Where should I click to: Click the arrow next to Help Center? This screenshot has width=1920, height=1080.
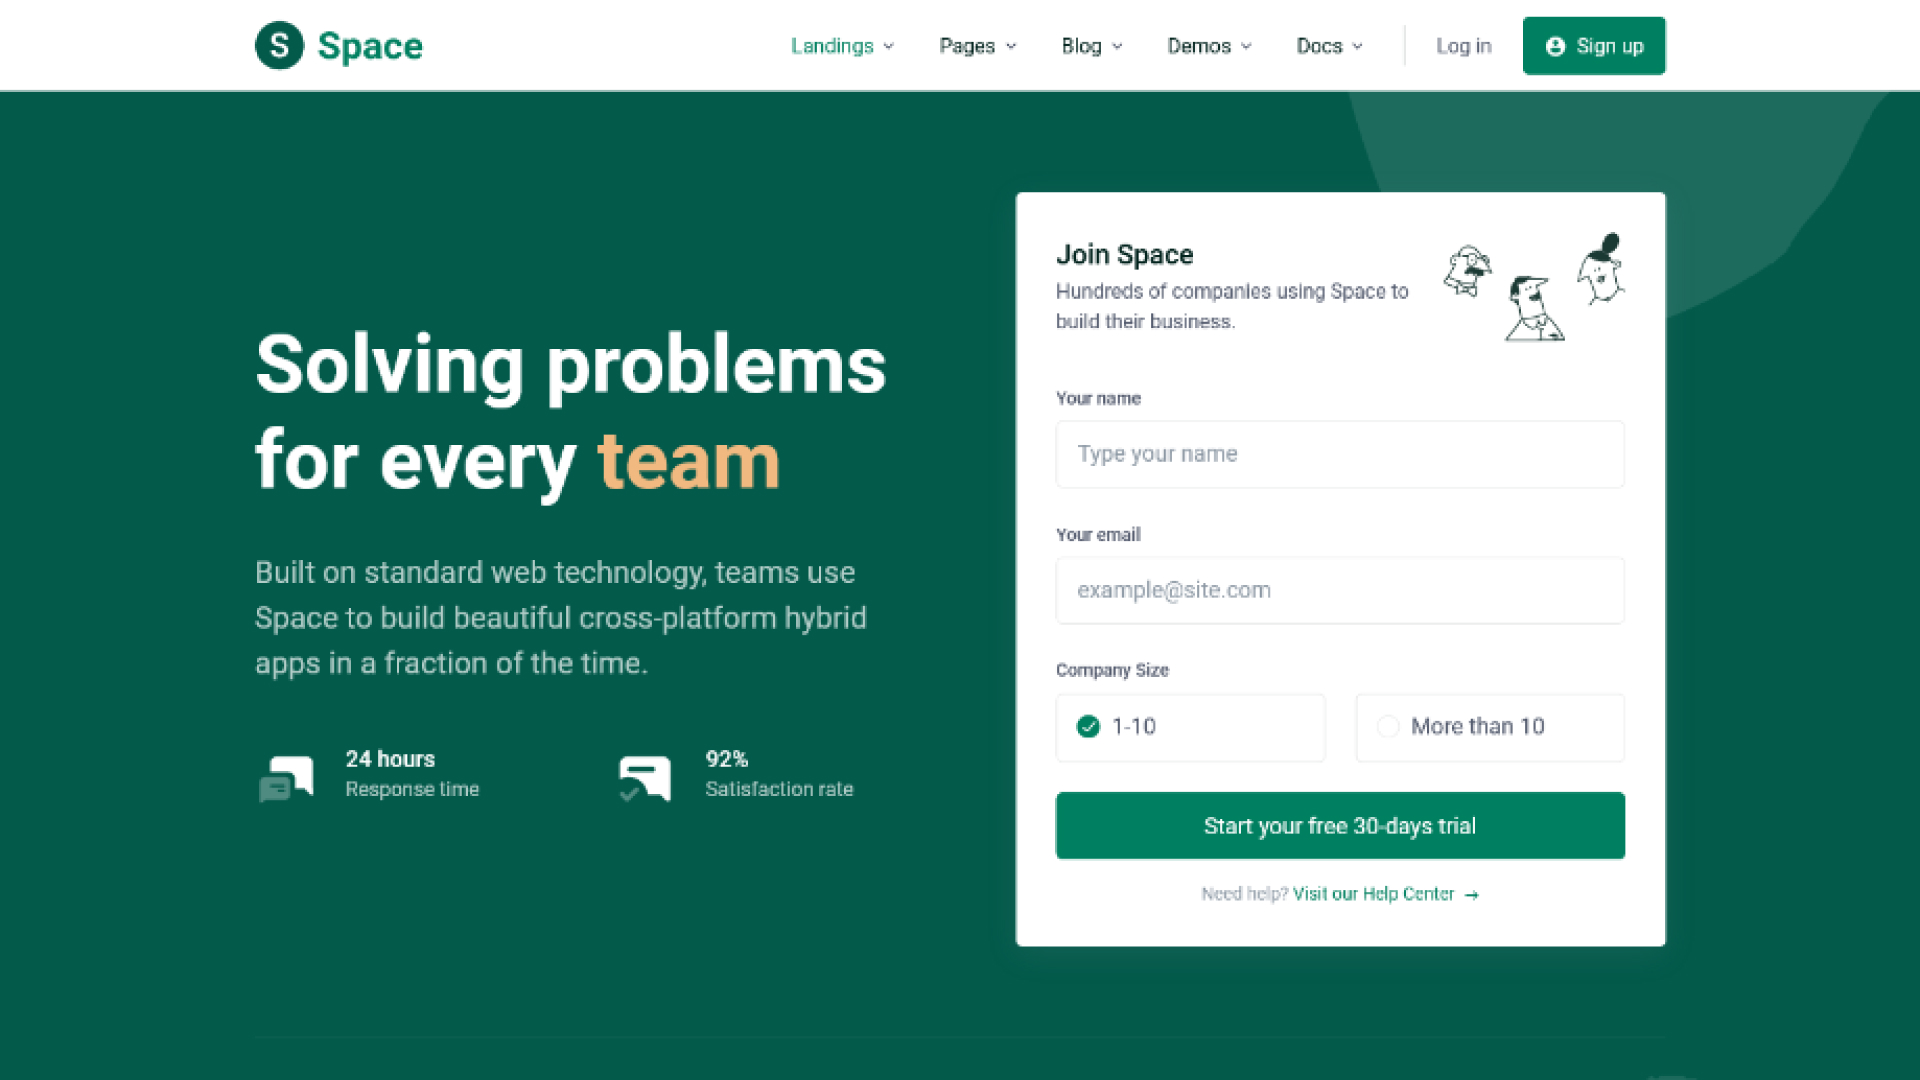point(1471,895)
